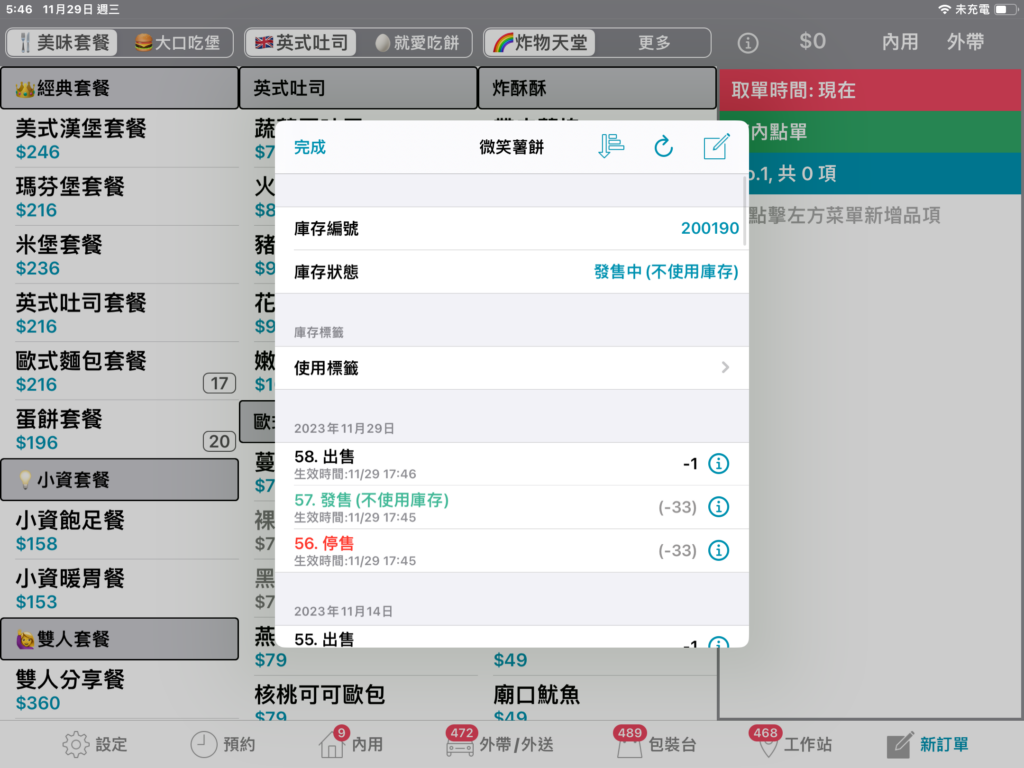Show info for record 57. 發售

click(718, 507)
